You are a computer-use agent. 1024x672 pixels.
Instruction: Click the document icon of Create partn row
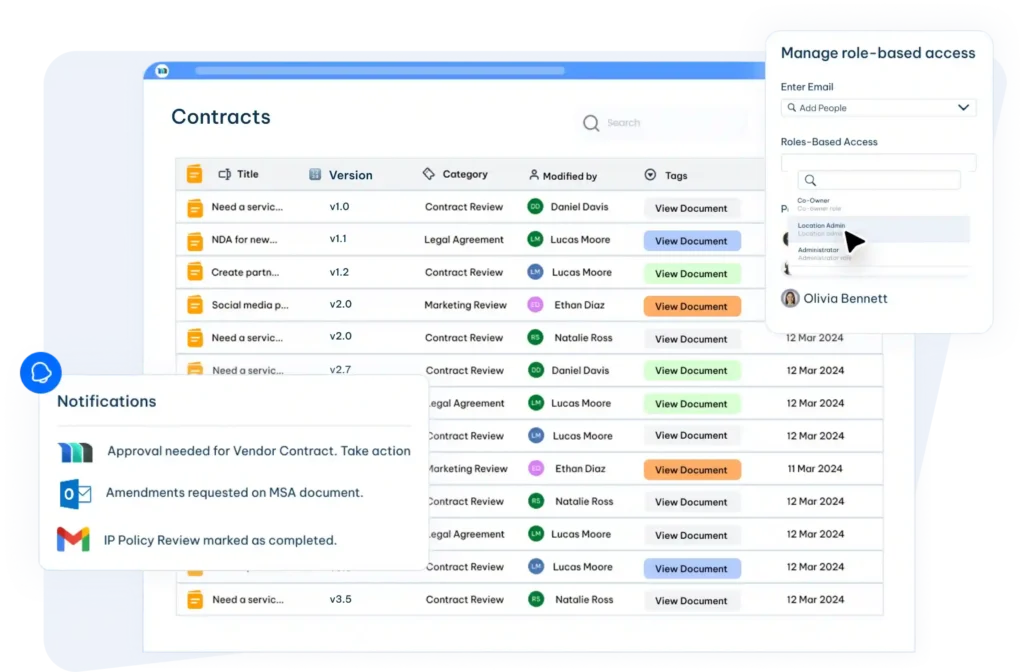point(195,272)
